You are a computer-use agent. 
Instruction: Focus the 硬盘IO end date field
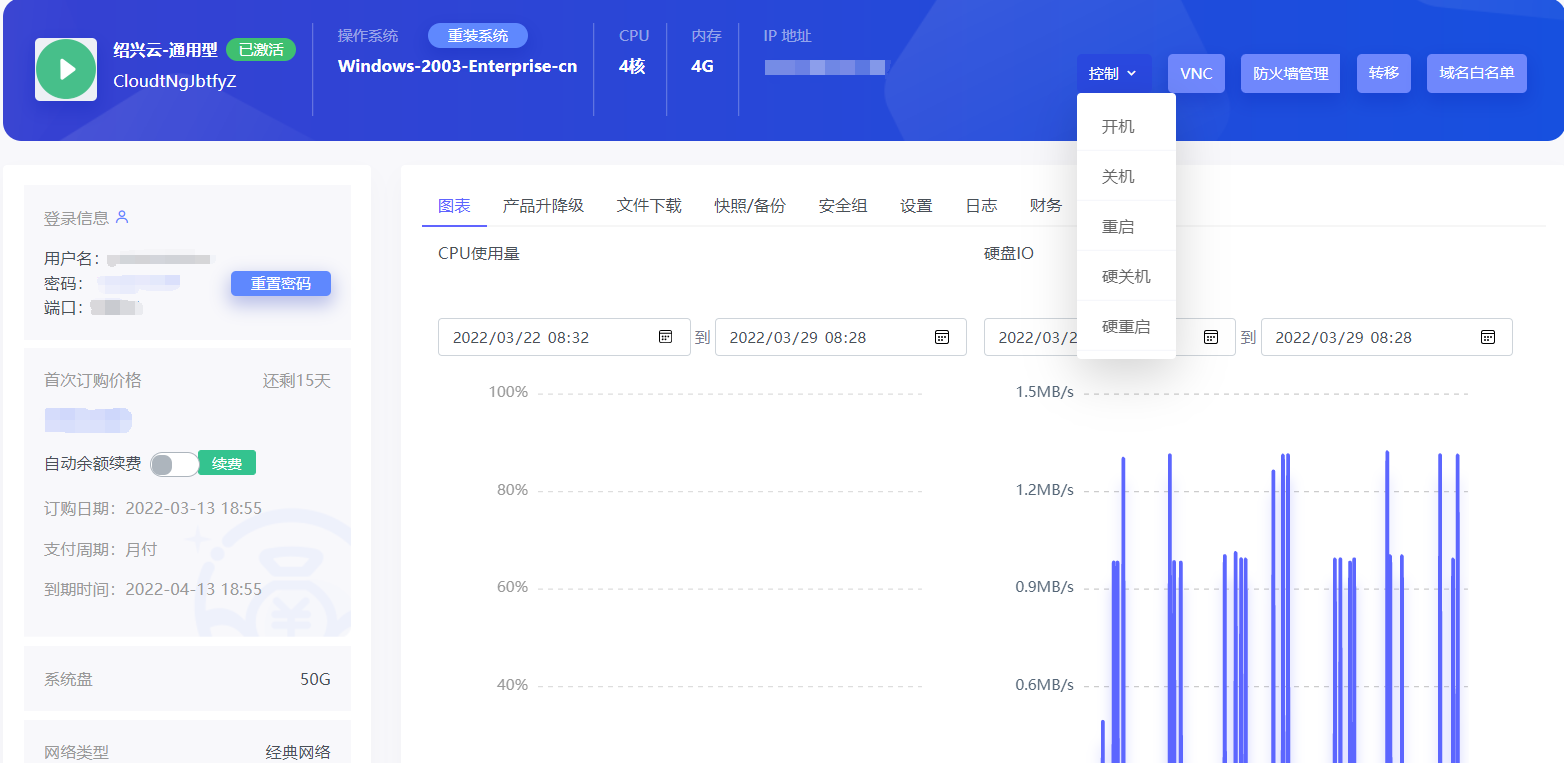(1387, 337)
